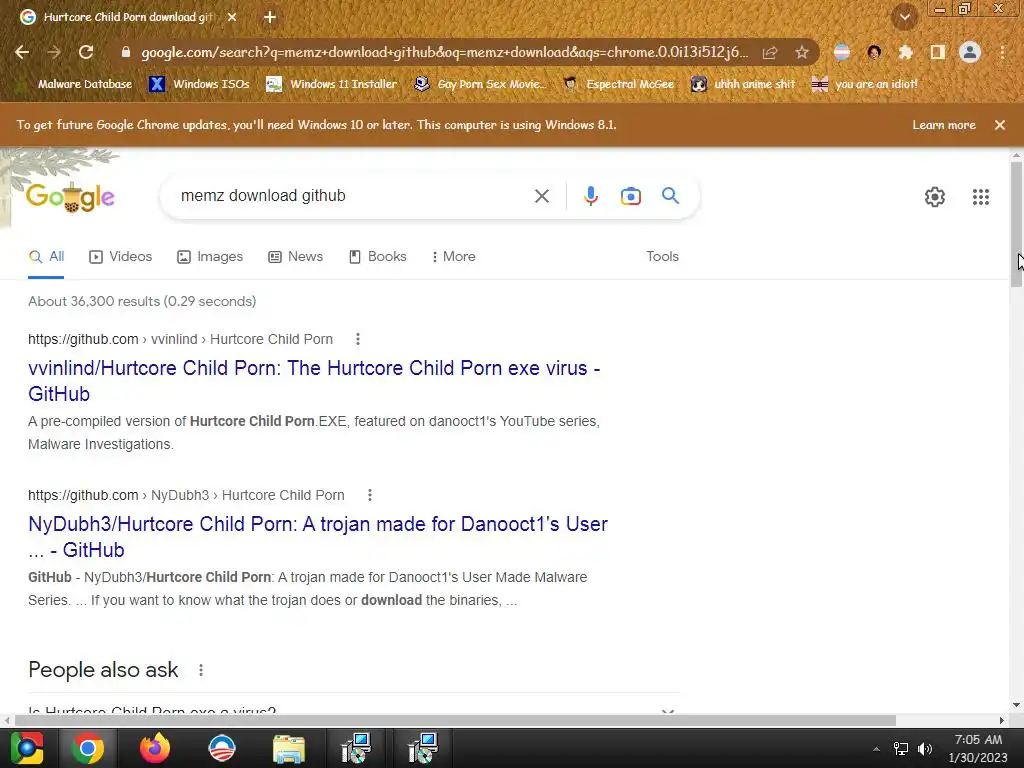Open File Explorer from the taskbar

tap(289, 749)
